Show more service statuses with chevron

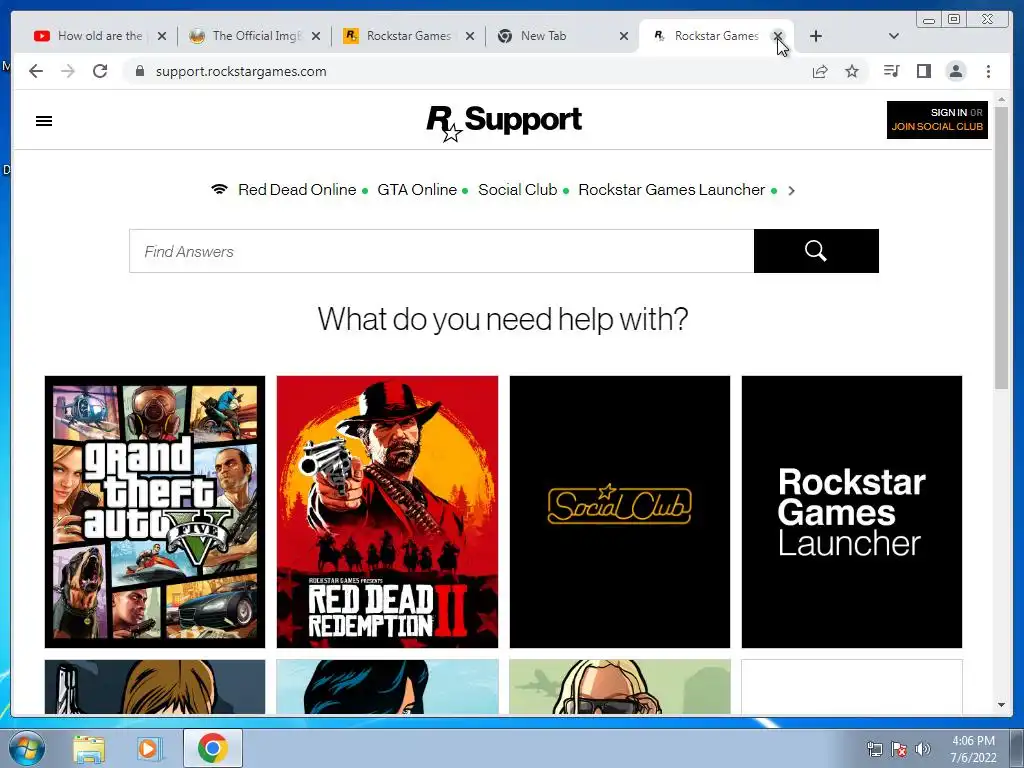(x=792, y=191)
